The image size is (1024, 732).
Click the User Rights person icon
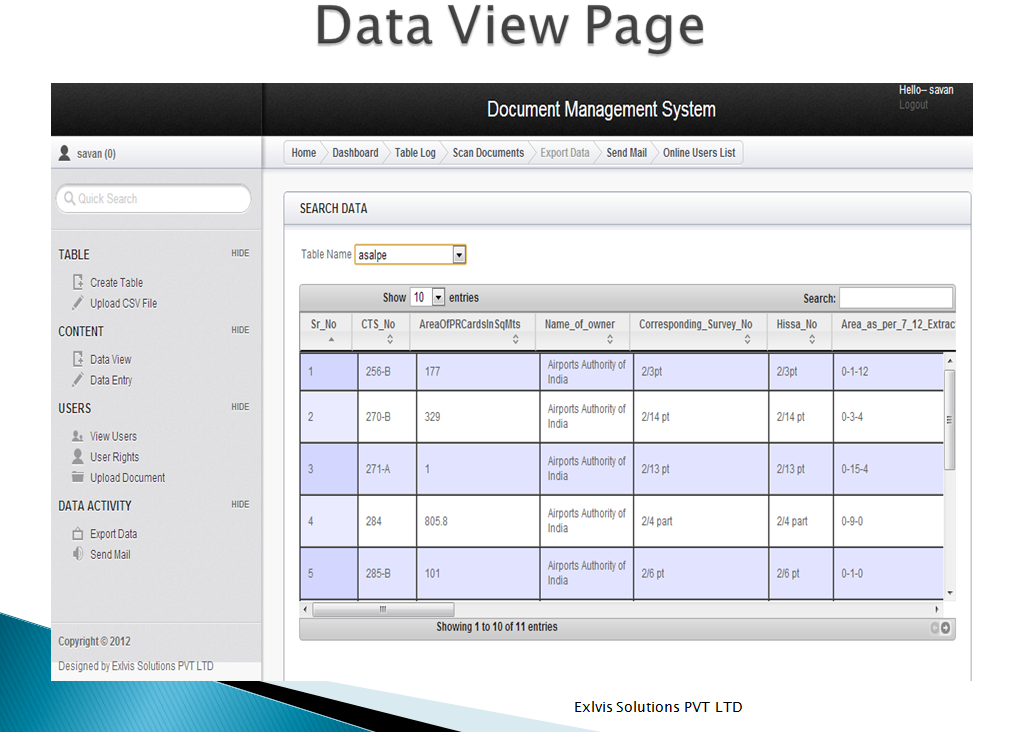point(77,456)
